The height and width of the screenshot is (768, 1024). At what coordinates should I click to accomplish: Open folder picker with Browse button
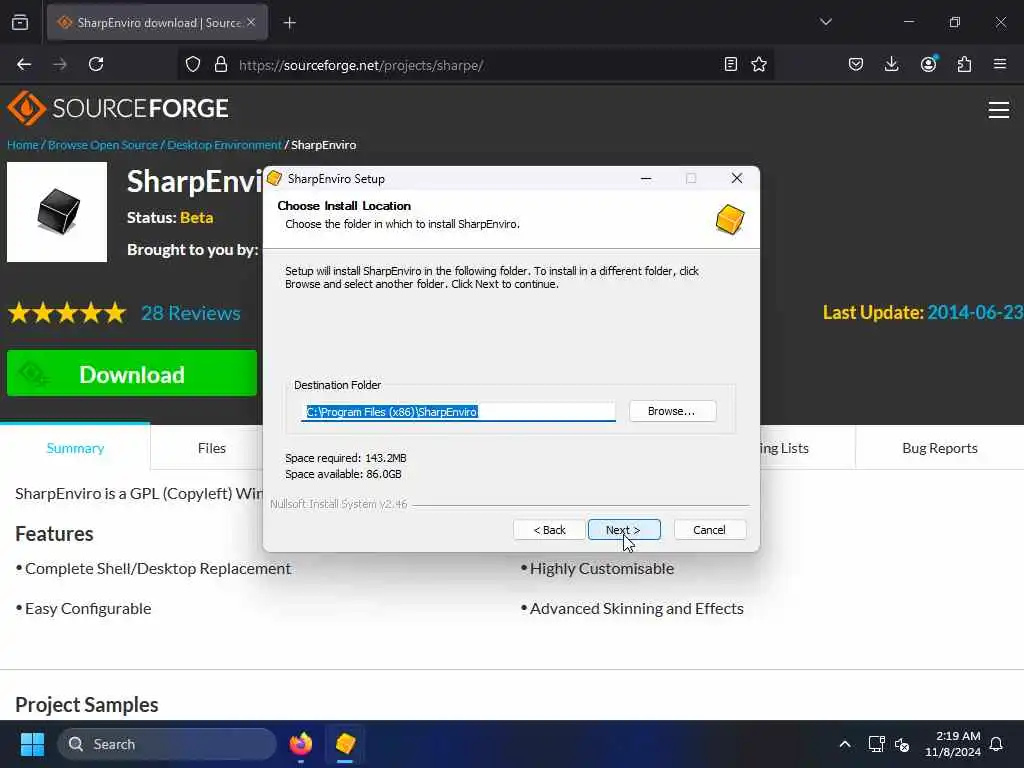click(x=672, y=411)
